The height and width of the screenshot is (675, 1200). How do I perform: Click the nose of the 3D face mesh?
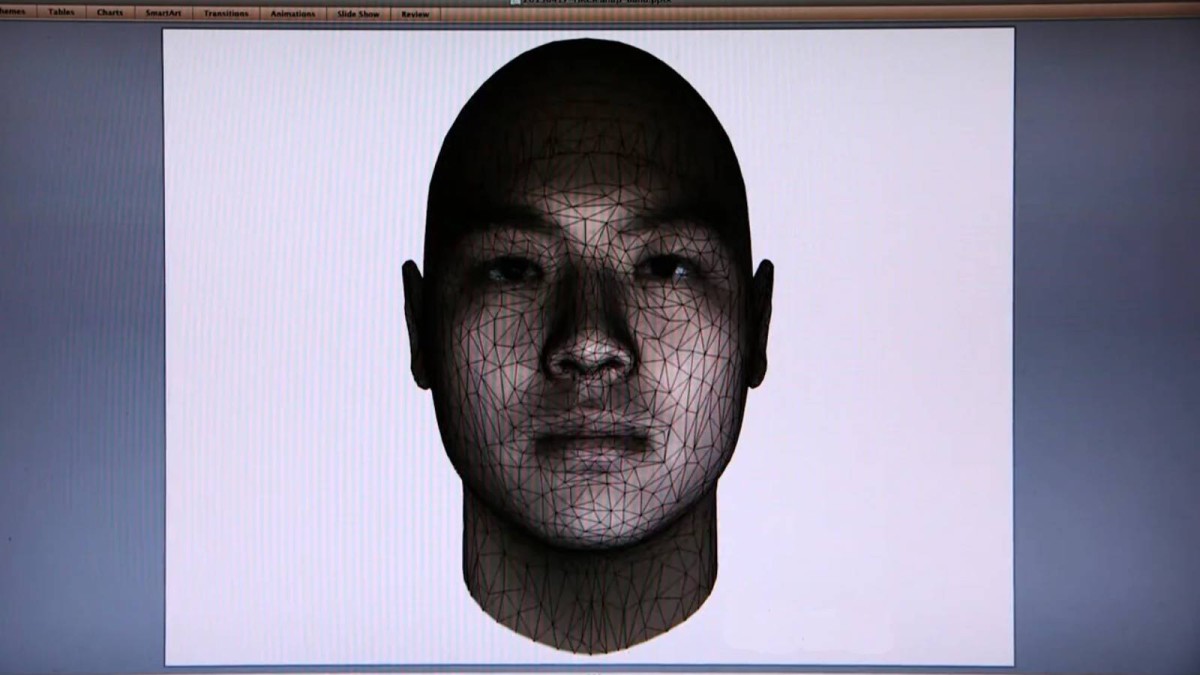coord(590,355)
